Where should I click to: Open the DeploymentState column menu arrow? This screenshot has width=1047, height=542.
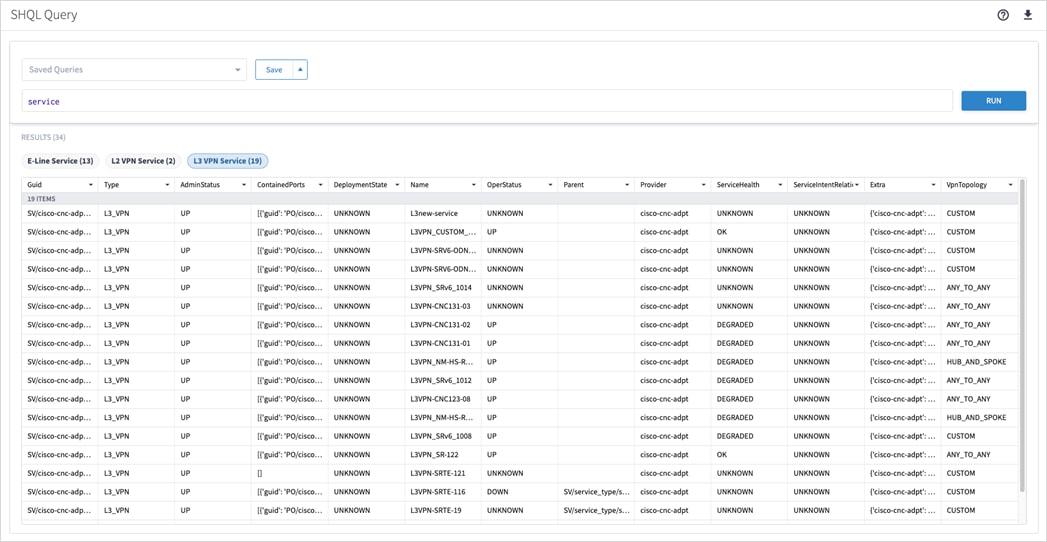pos(397,184)
